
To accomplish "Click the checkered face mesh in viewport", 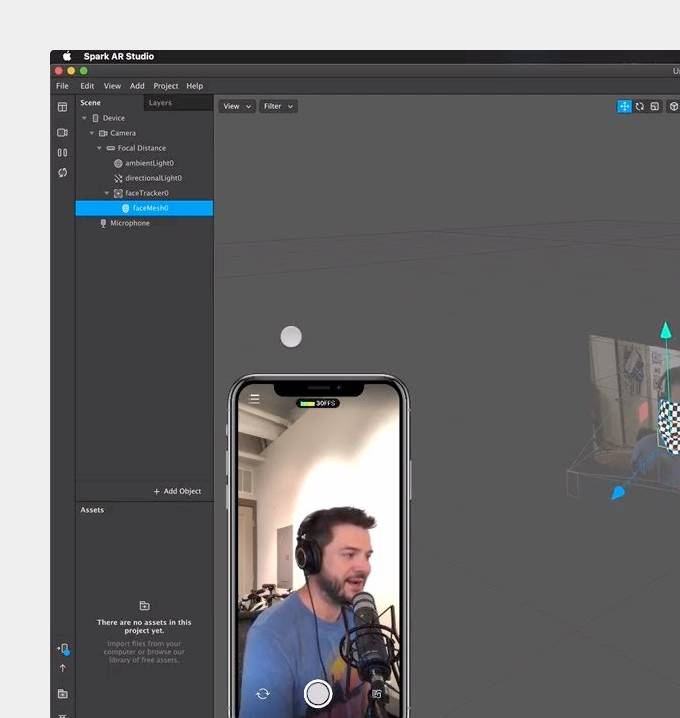I will point(669,426).
